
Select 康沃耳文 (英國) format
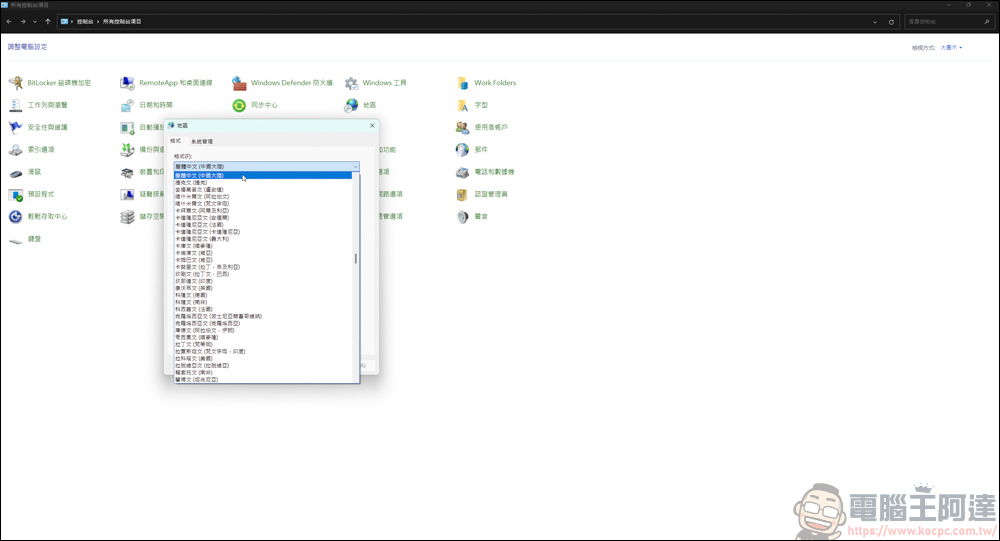(x=263, y=288)
